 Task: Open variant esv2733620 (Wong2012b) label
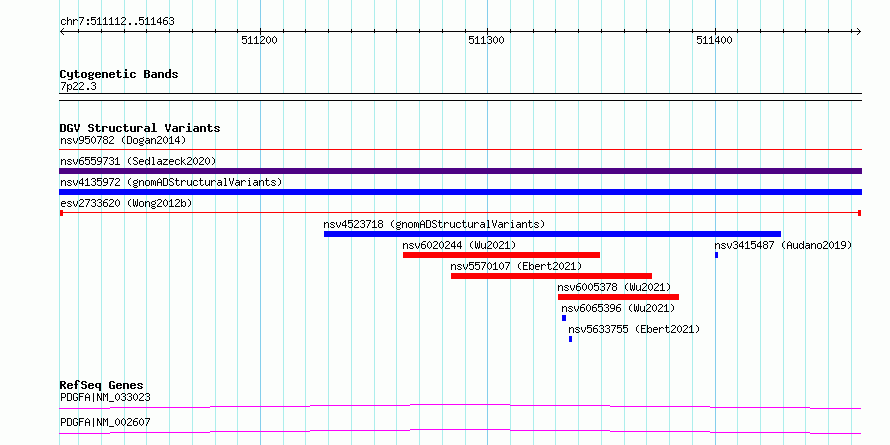[126, 203]
